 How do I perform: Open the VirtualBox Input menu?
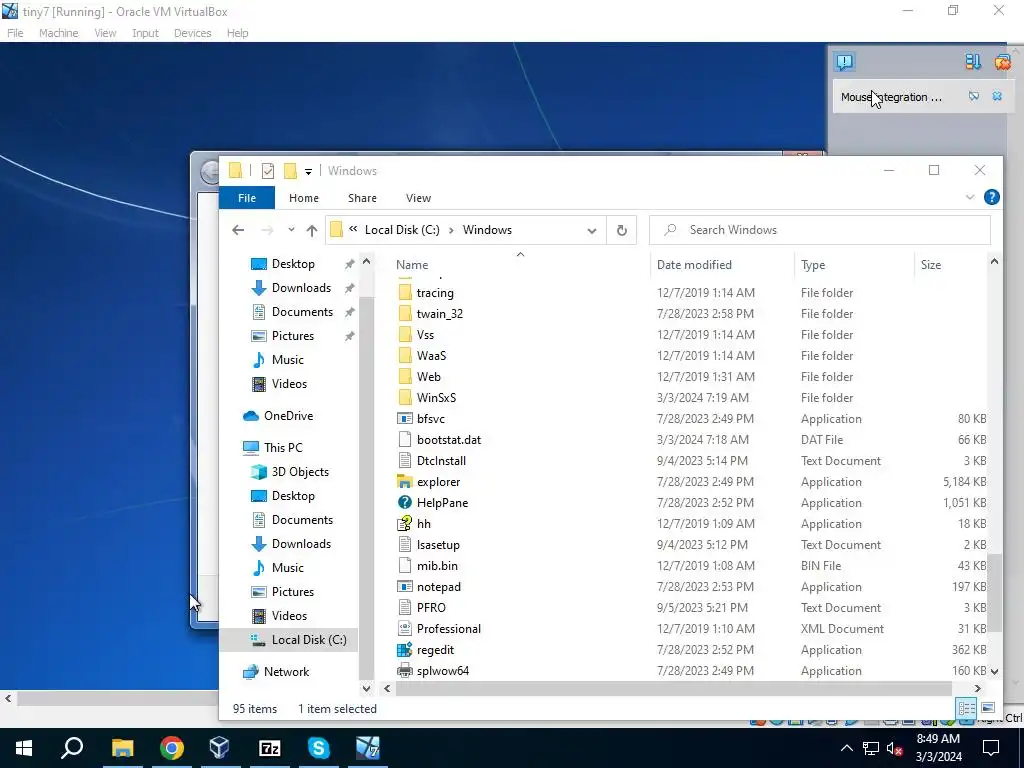(x=145, y=33)
